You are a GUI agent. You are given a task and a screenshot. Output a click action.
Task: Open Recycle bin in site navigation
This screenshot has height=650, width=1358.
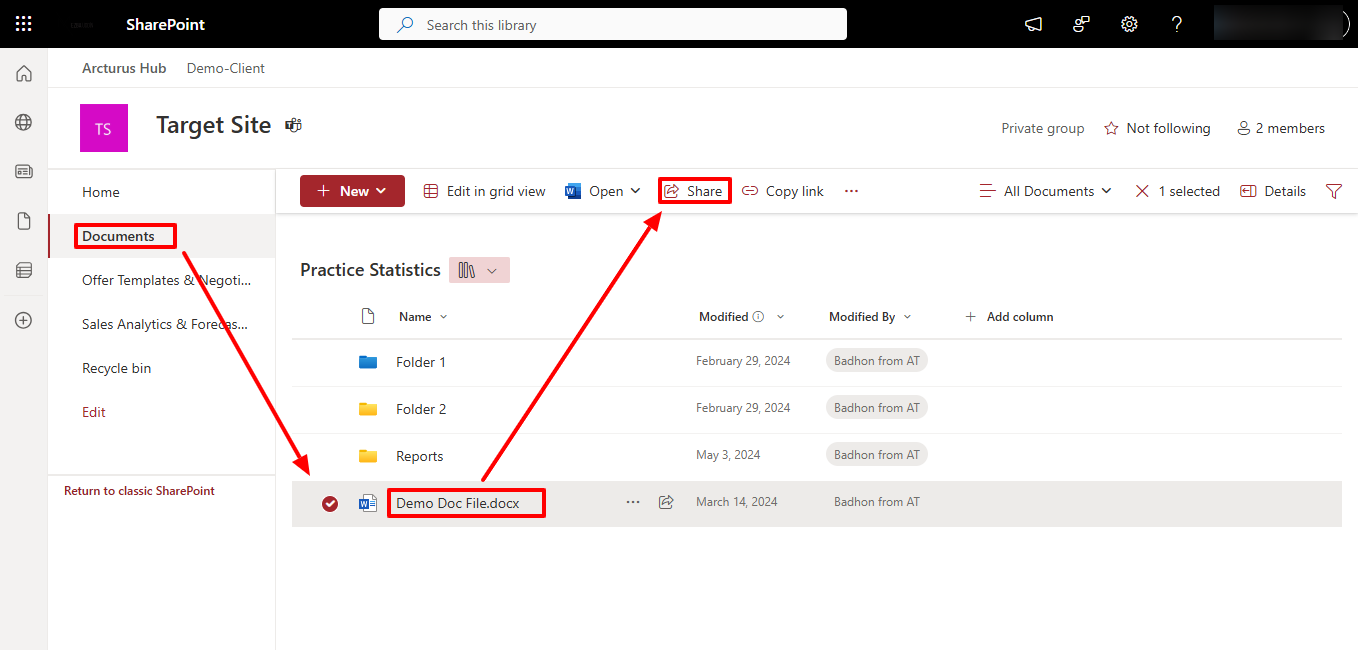(117, 368)
